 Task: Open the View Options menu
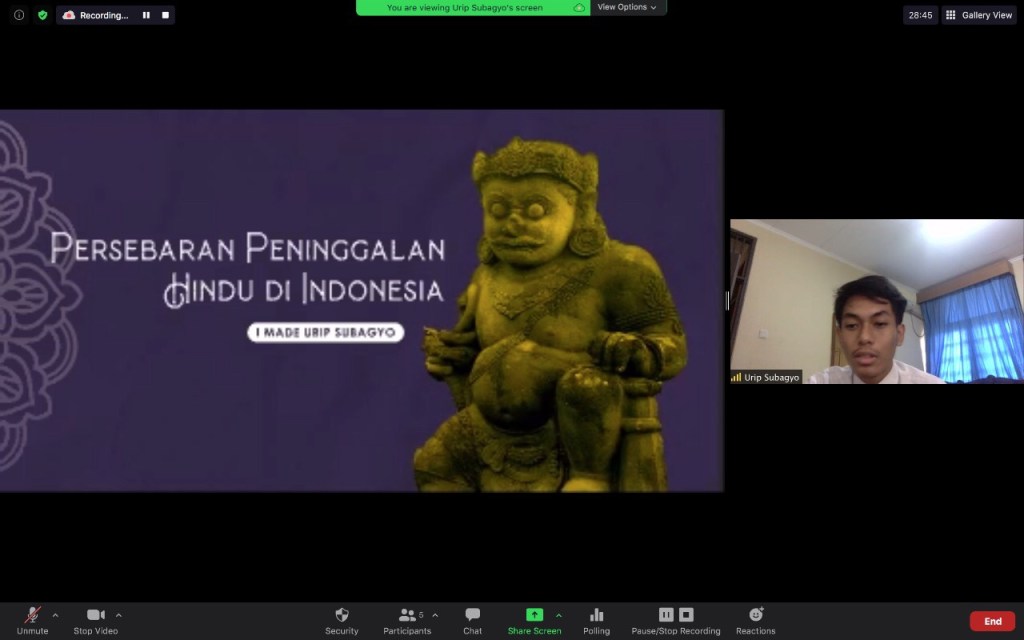click(x=627, y=7)
